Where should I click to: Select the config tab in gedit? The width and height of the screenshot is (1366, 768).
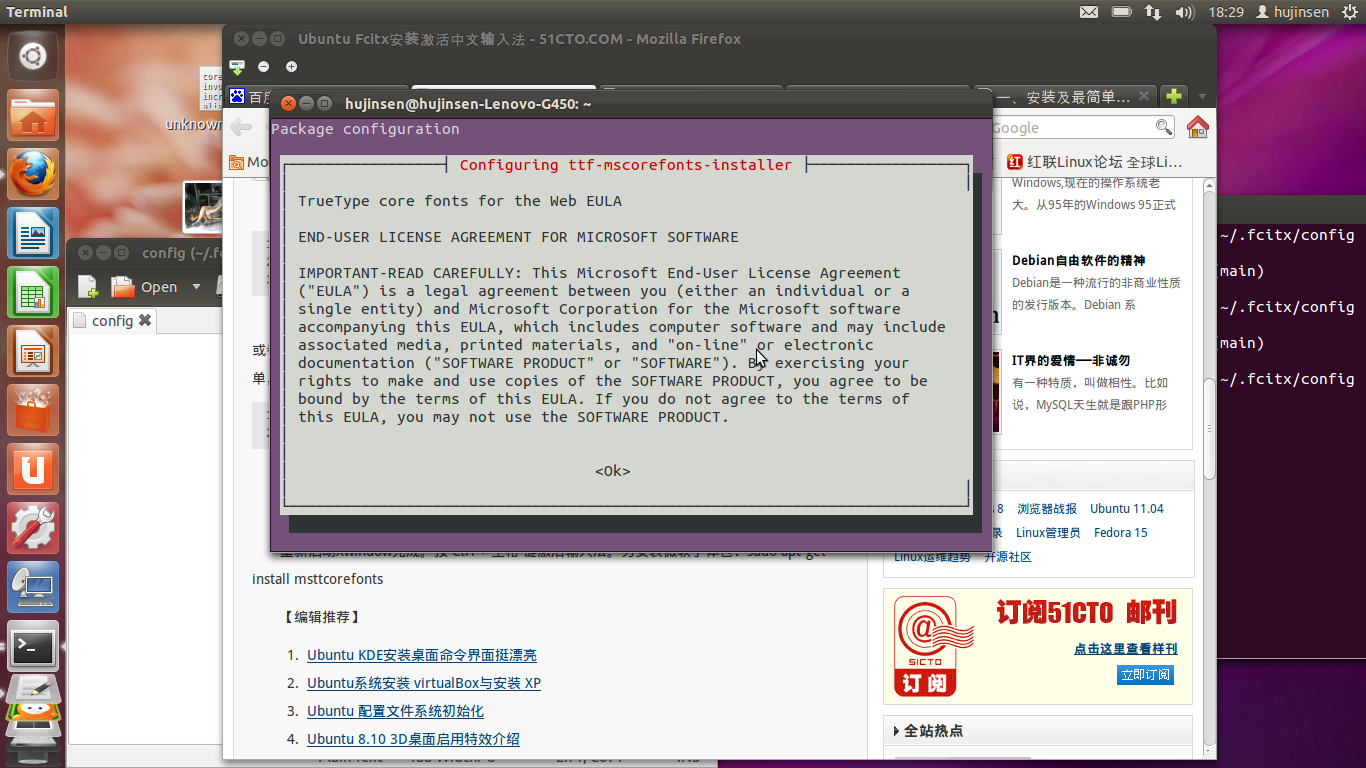click(x=112, y=320)
